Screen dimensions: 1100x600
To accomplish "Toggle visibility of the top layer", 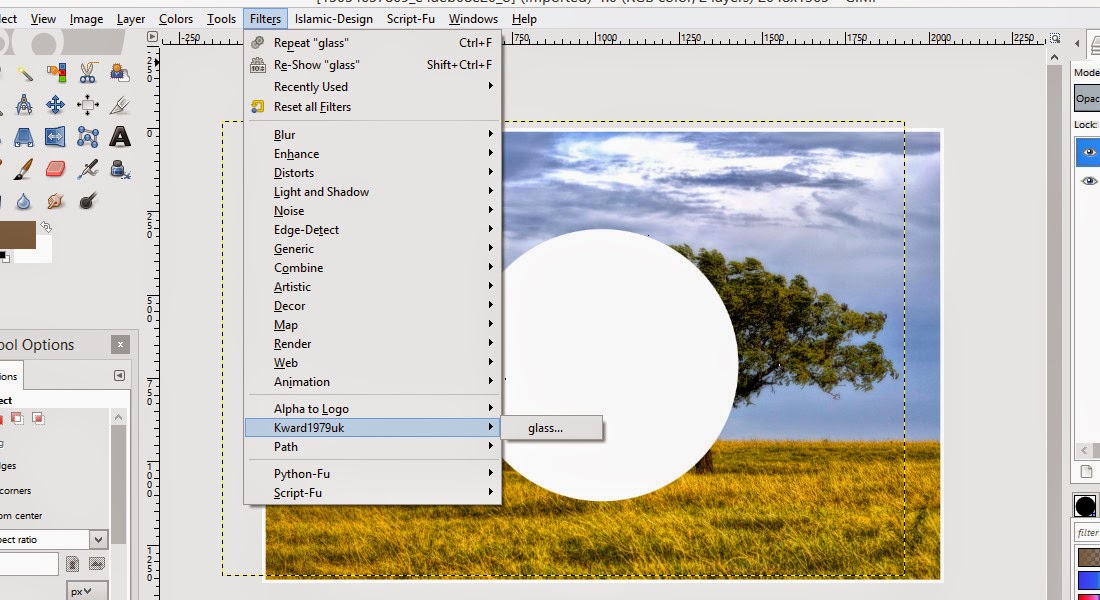I will (x=1089, y=152).
